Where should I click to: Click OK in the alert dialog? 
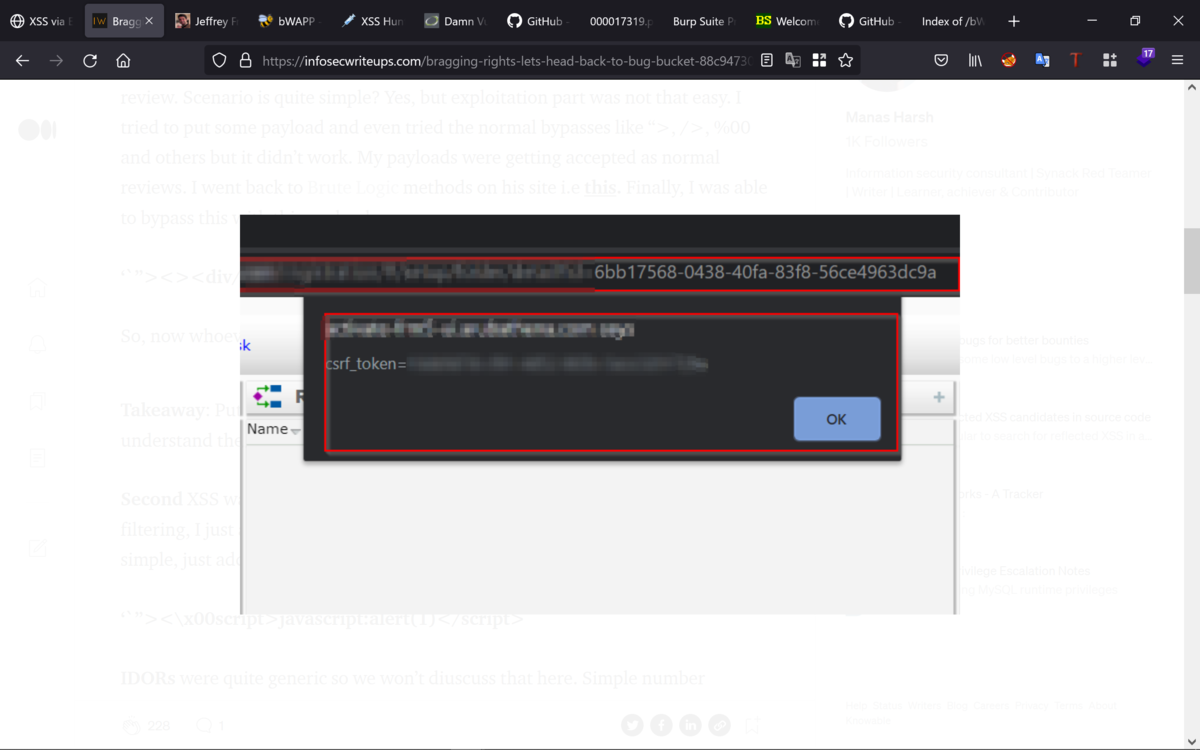coord(837,419)
